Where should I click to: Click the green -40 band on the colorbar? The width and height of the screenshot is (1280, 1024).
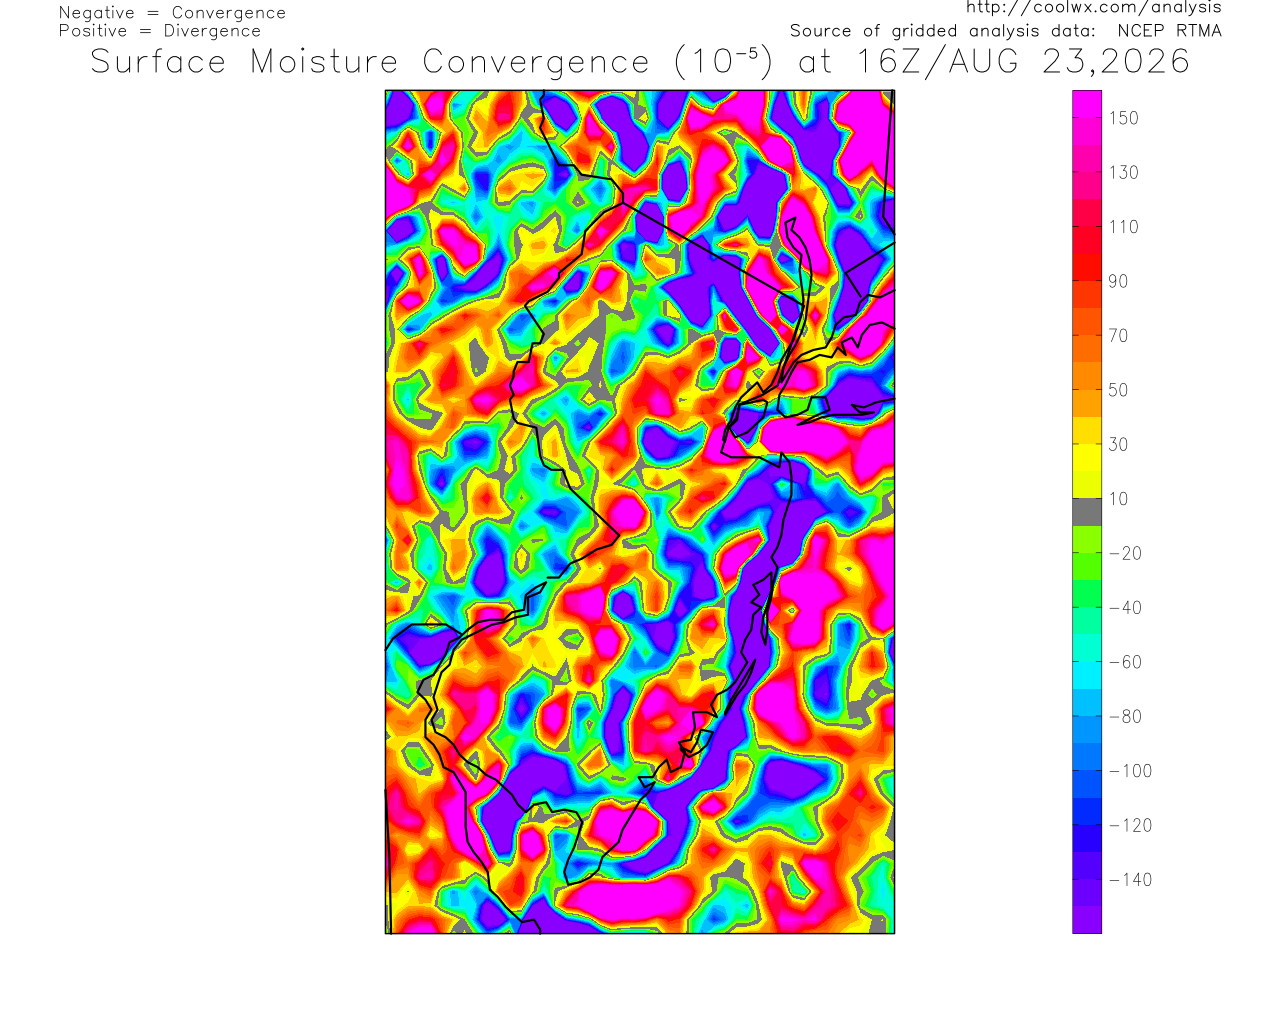coord(1087,594)
